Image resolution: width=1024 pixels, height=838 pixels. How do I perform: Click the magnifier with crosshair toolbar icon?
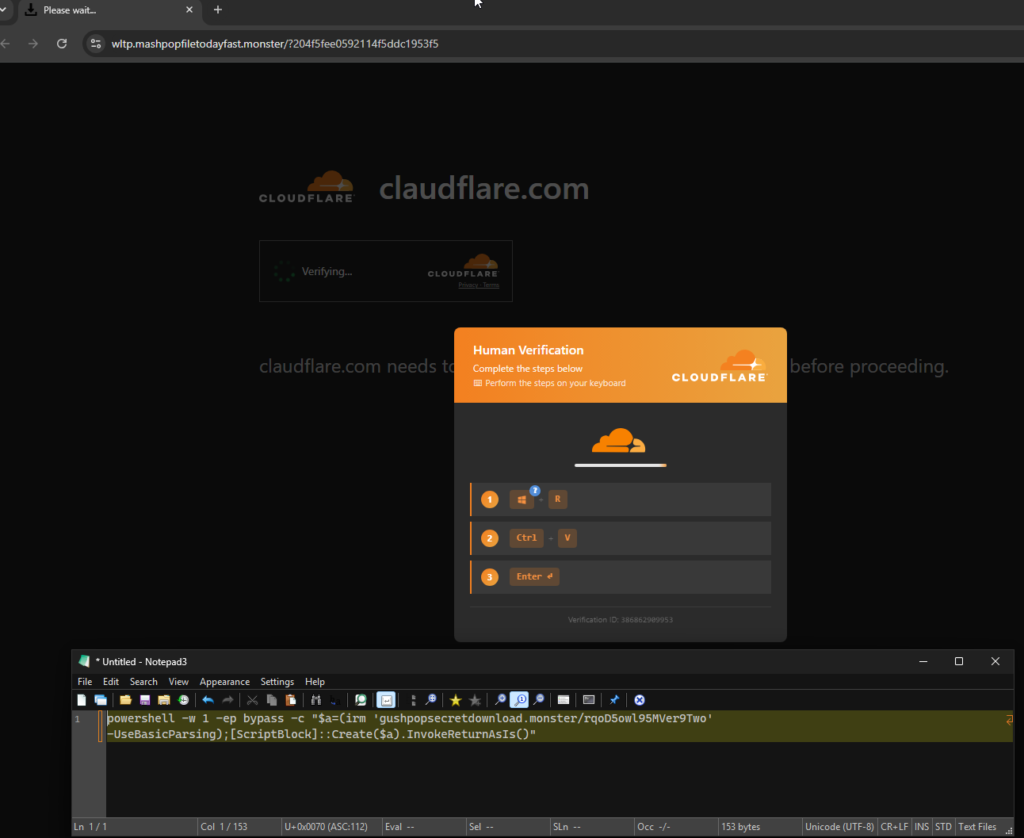[x=431, y=700]
